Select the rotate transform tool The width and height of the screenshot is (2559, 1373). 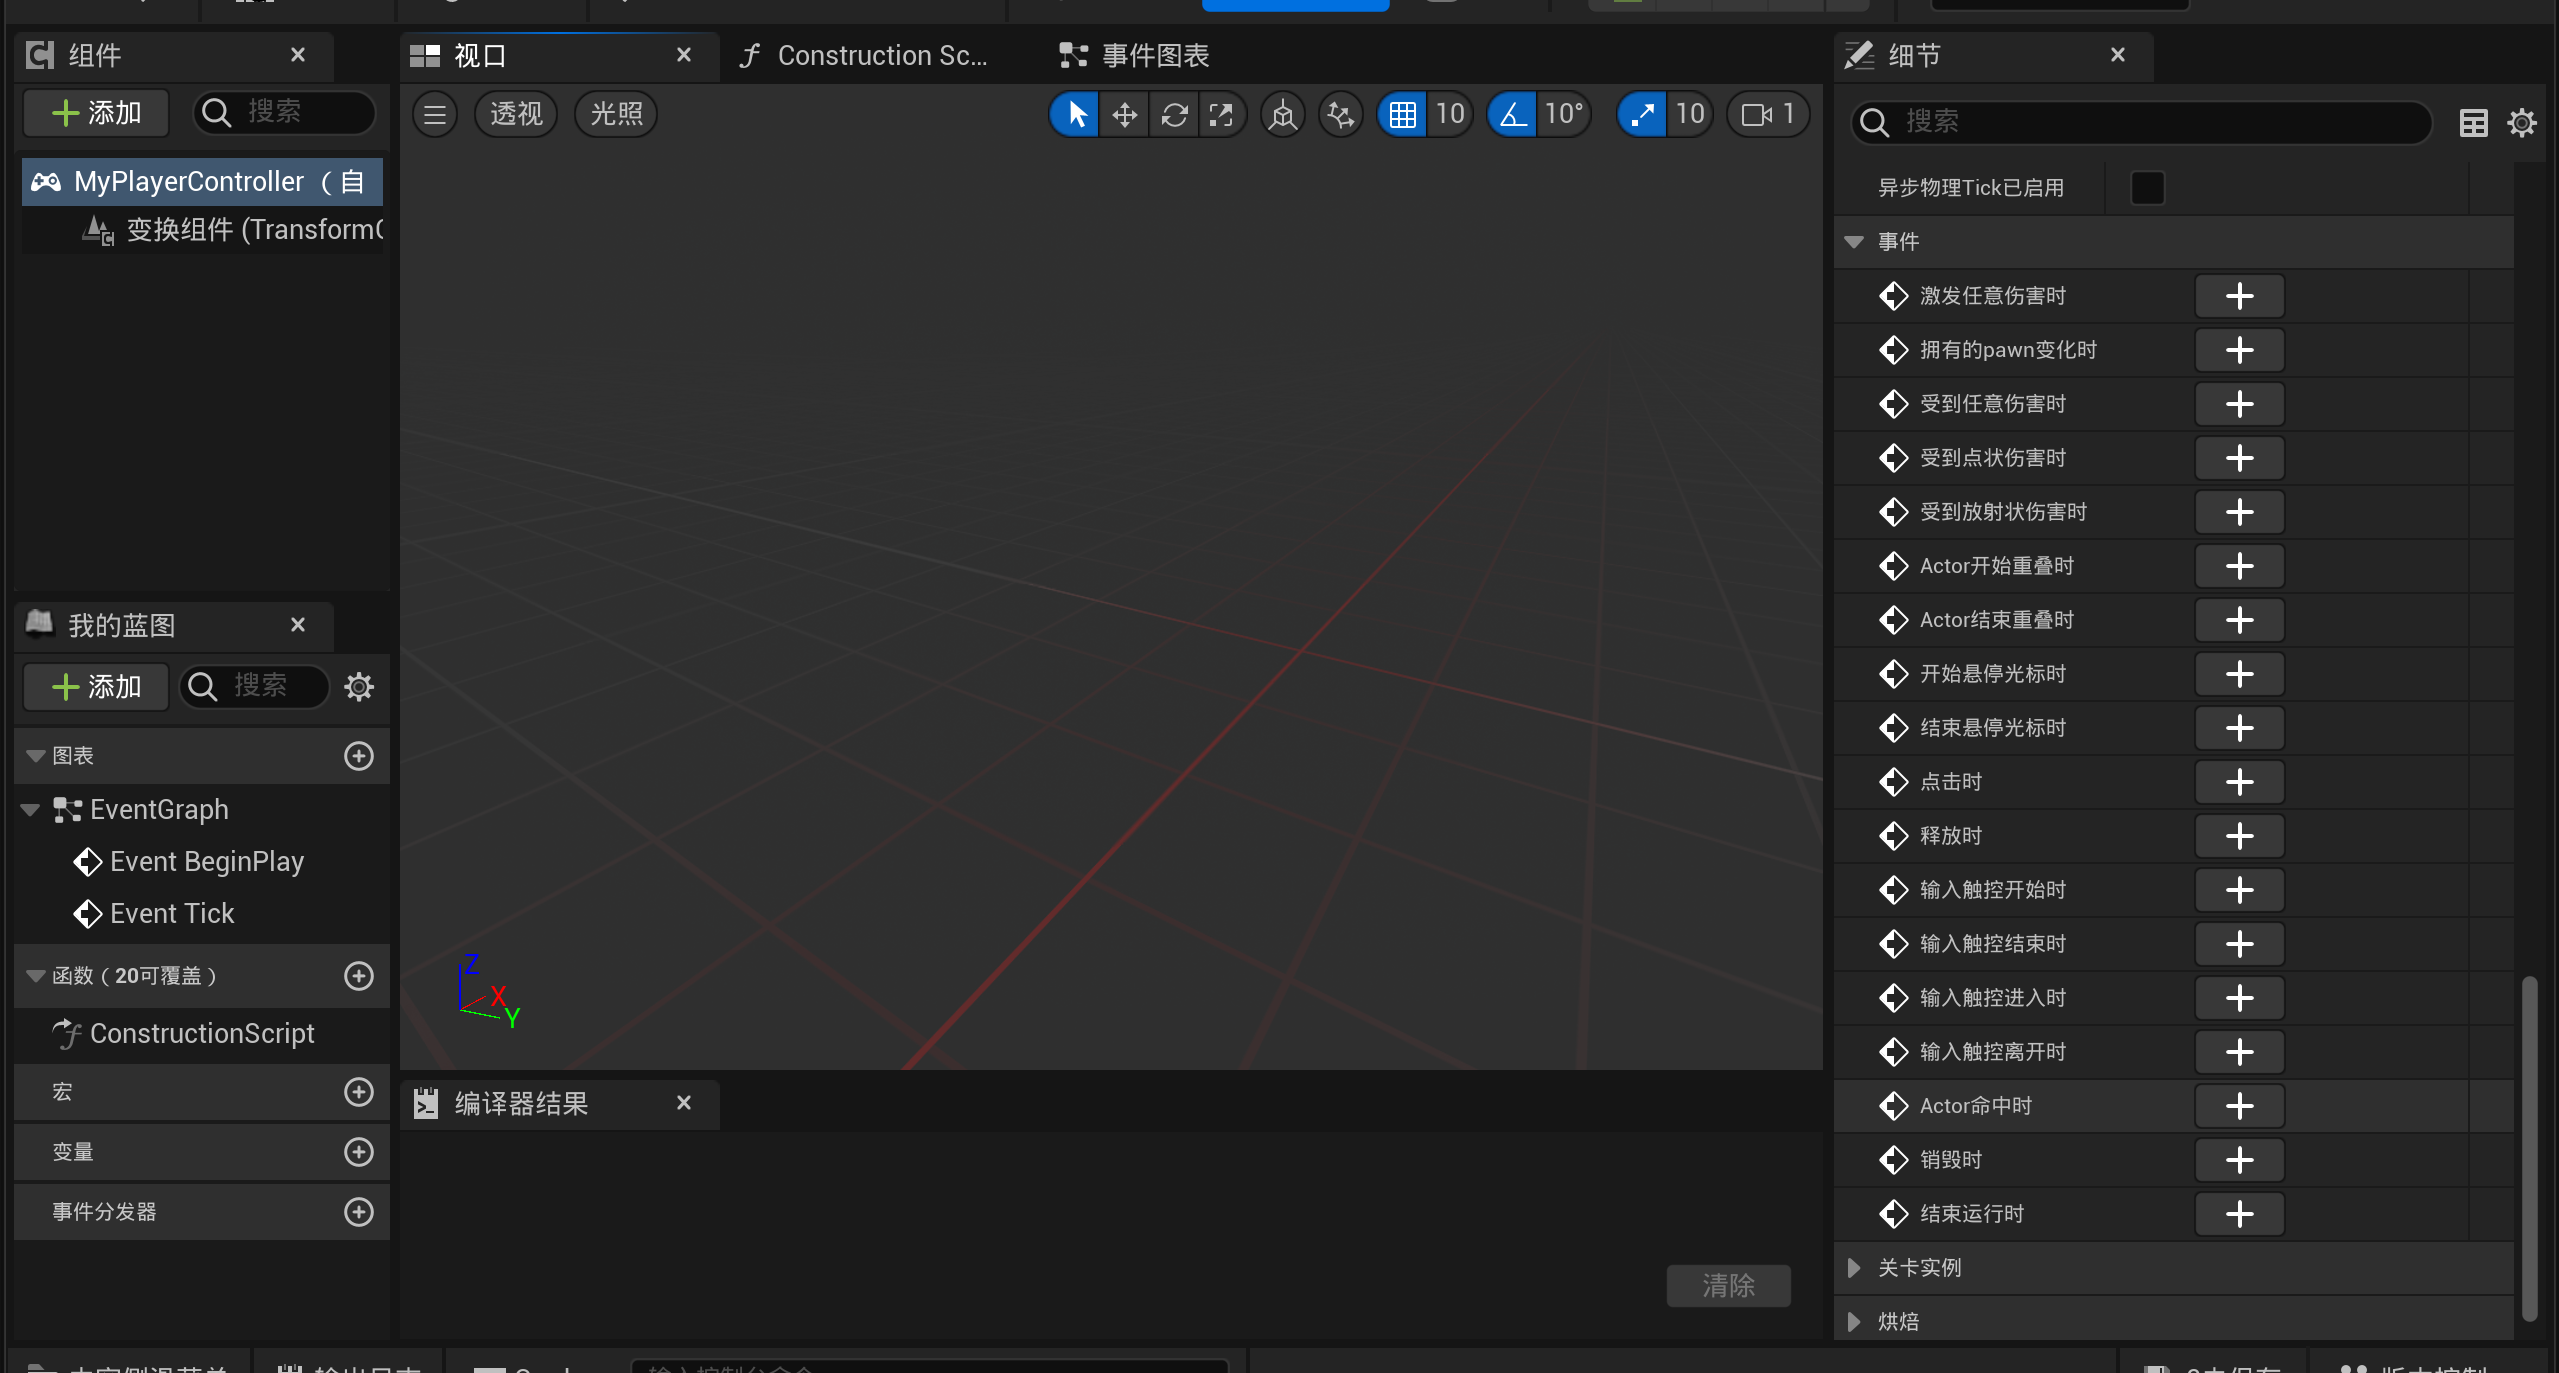(1174, 114)
